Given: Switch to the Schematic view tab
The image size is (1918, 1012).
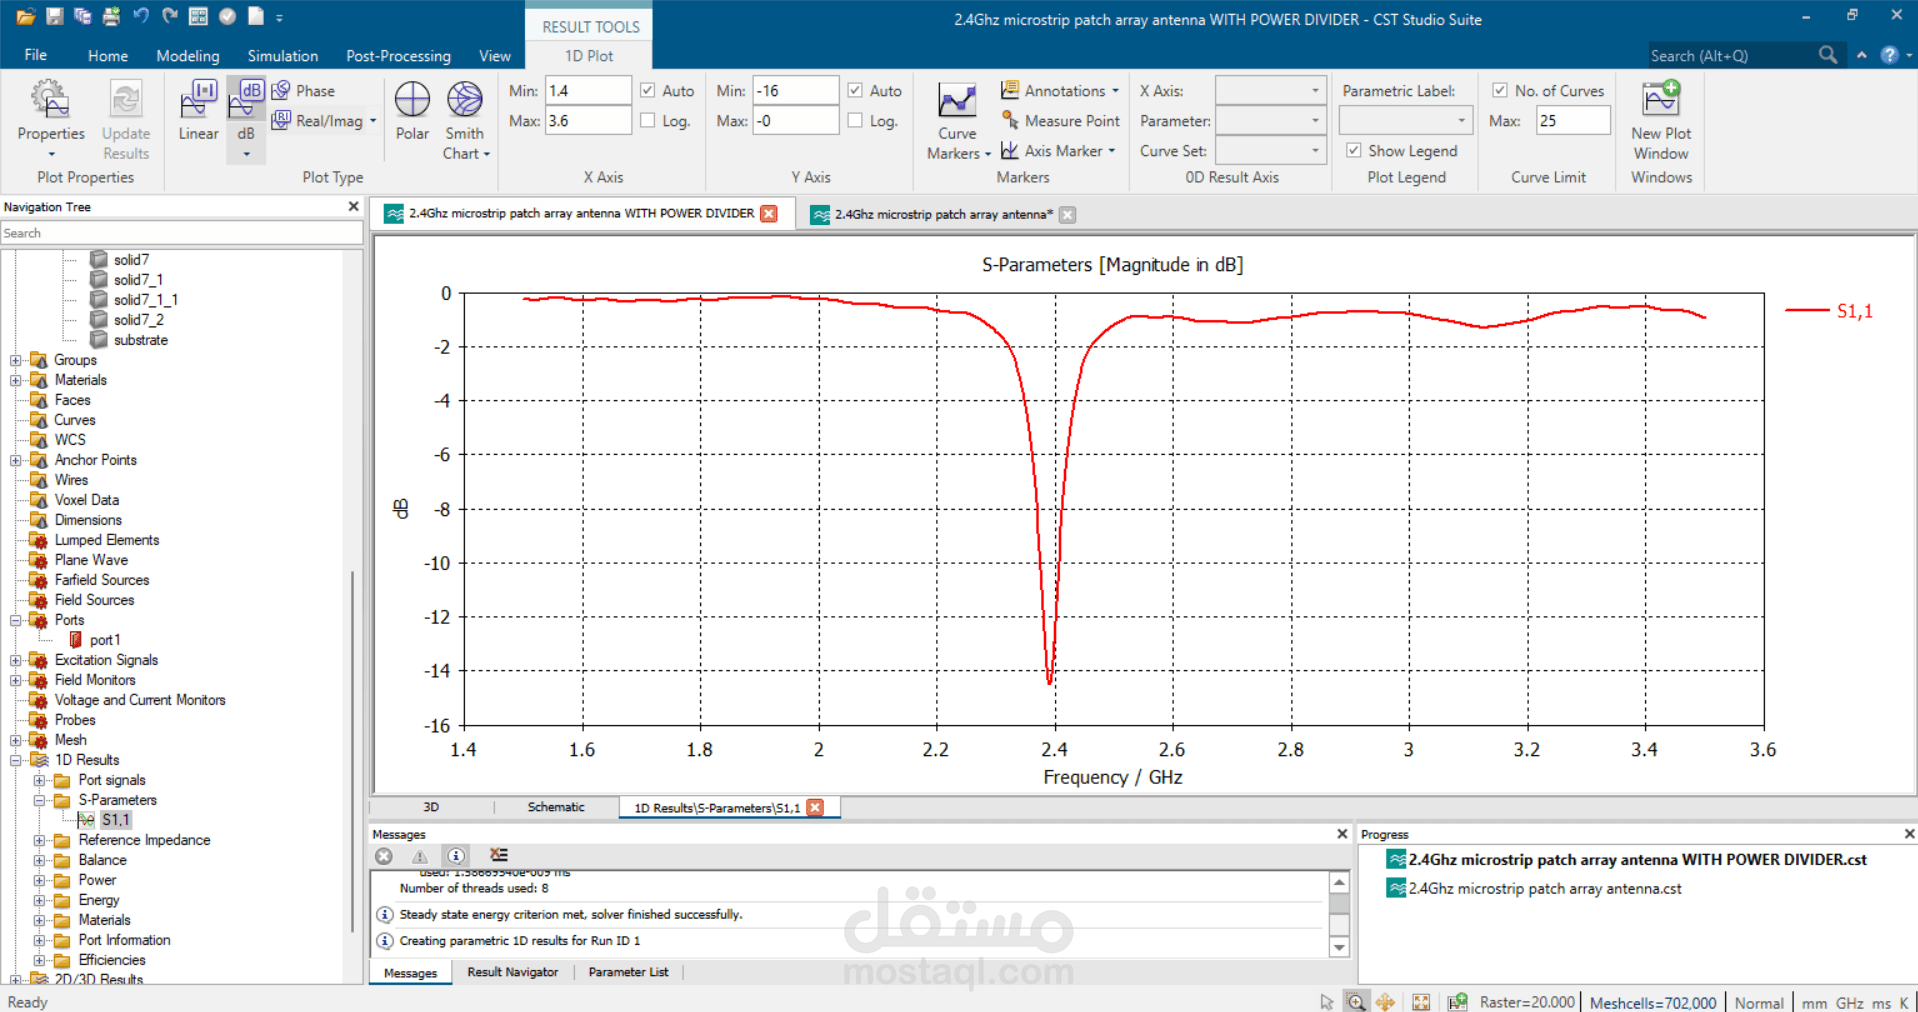Looking at the screenshot, I should pyautogui.click(x=556, y=807).
